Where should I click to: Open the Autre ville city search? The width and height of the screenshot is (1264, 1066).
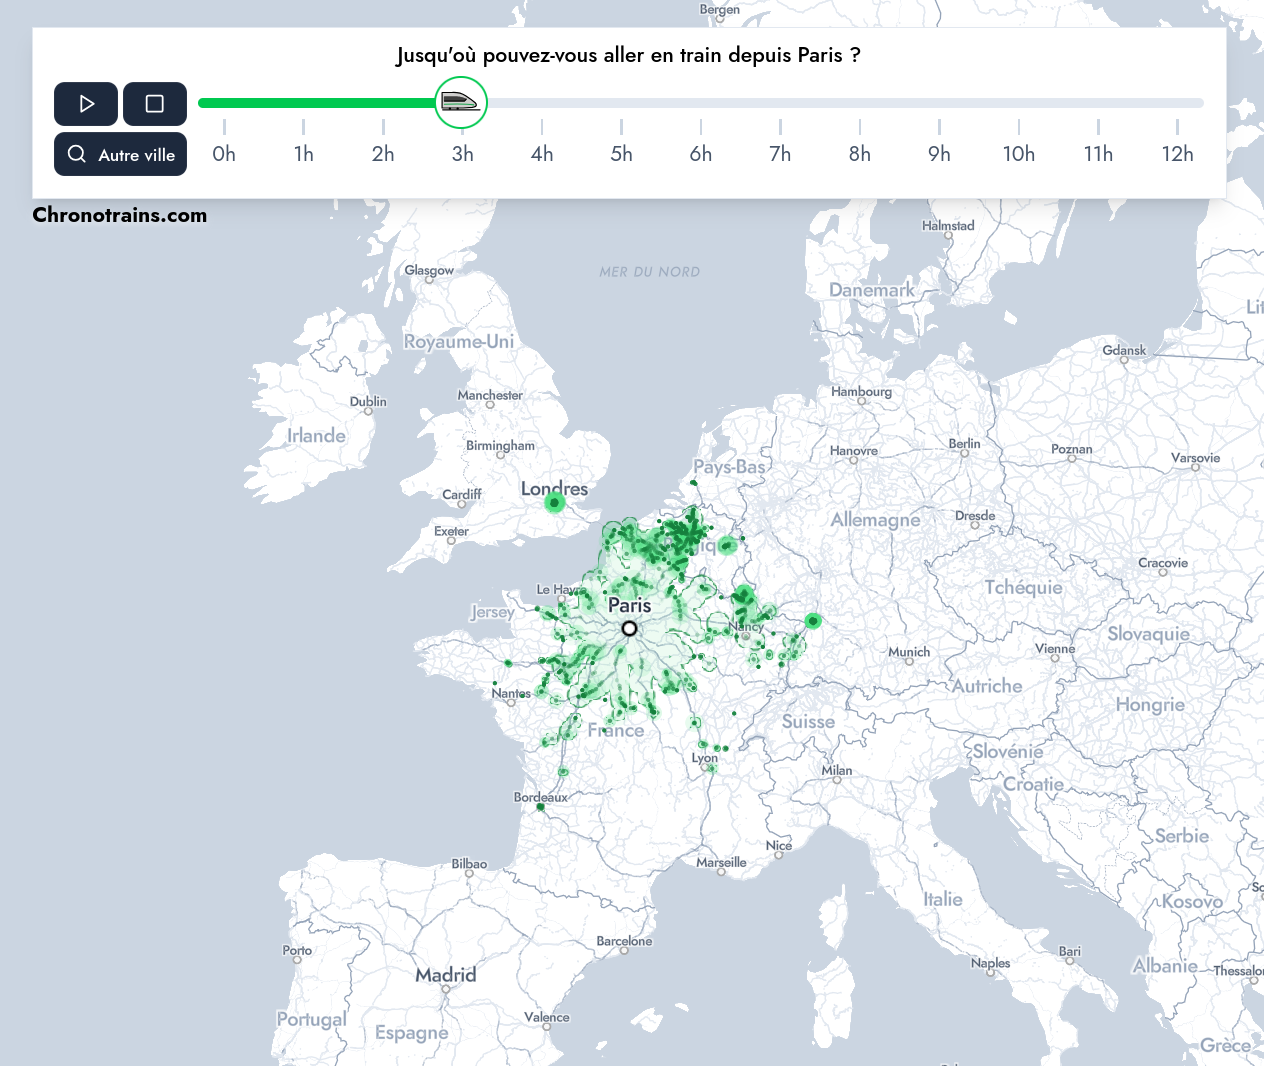[120, 154]
